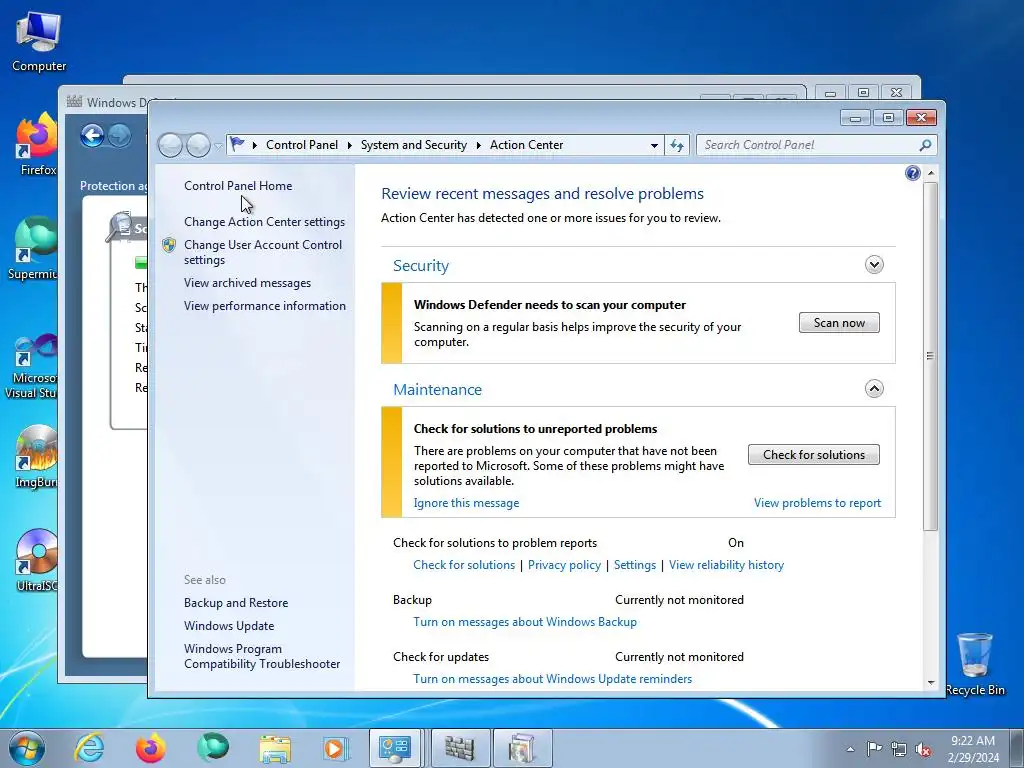1024x768 pixels.
Task: Click the arrow before Control Panel breadcrumb
Action: (x=255, y=145)
